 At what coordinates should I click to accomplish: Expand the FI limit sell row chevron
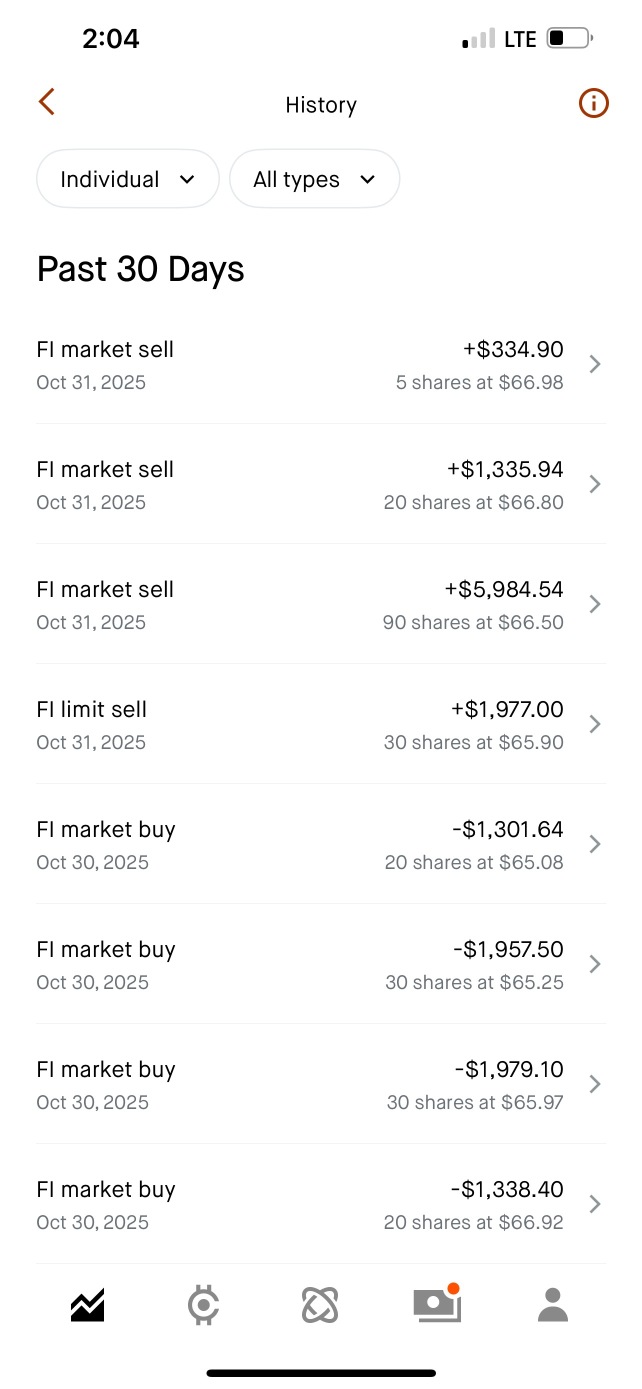click(595, 724)
